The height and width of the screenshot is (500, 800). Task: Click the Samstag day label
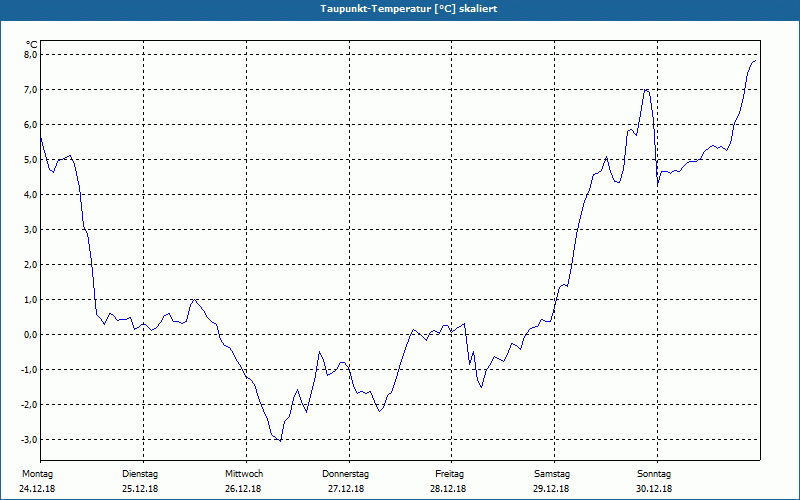(552, 474)
